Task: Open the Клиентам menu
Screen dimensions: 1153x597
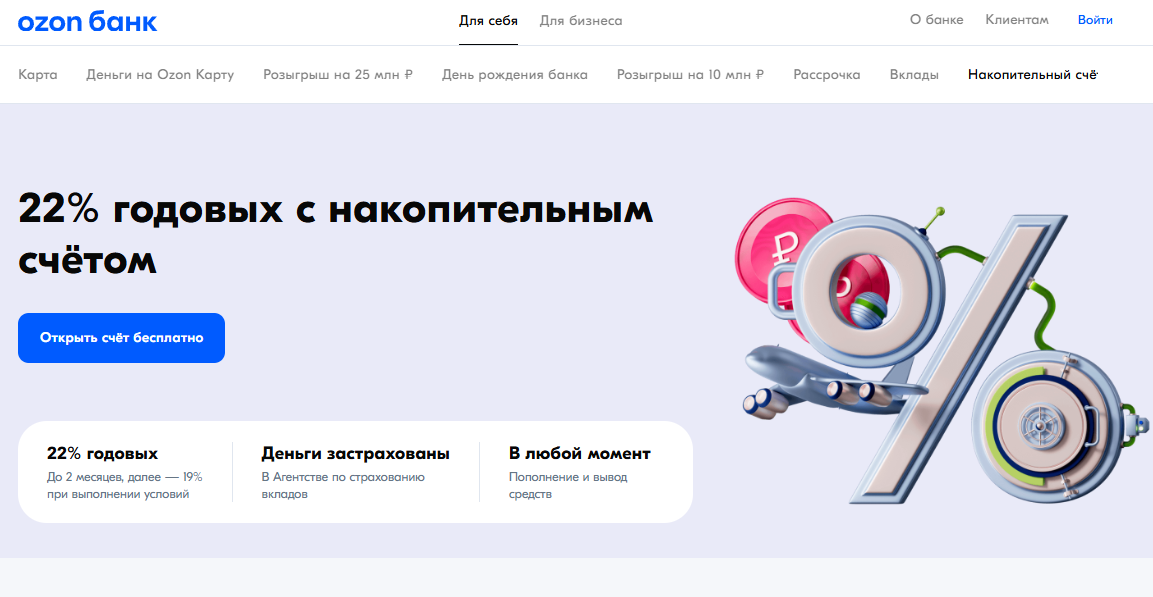Action: (1017, 20)
